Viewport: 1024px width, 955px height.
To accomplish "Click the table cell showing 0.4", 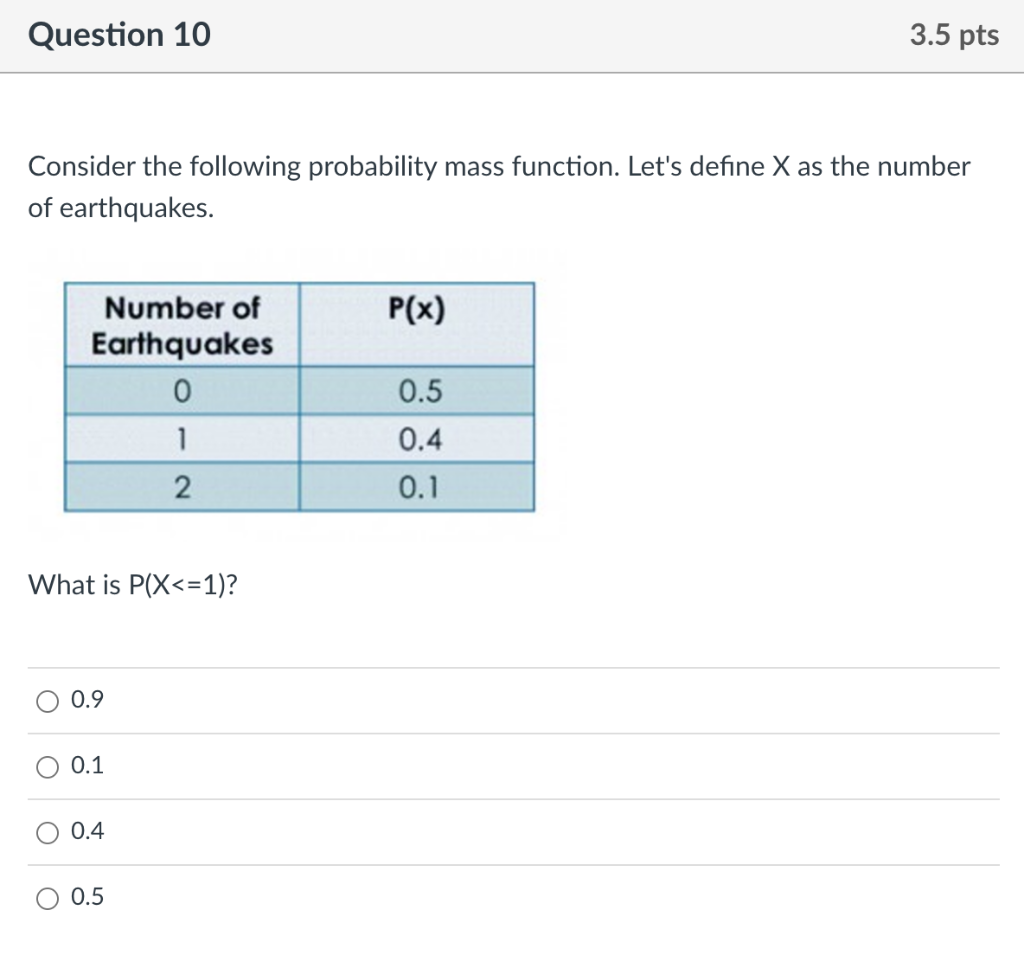I will pos(417,440).
